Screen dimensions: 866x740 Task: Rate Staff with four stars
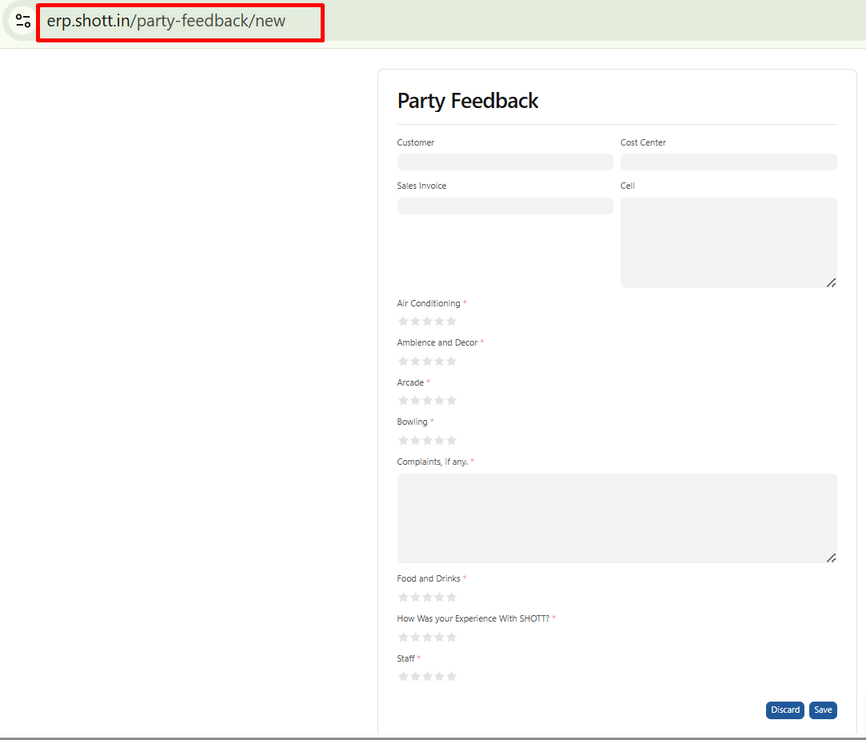click(439, 676)
